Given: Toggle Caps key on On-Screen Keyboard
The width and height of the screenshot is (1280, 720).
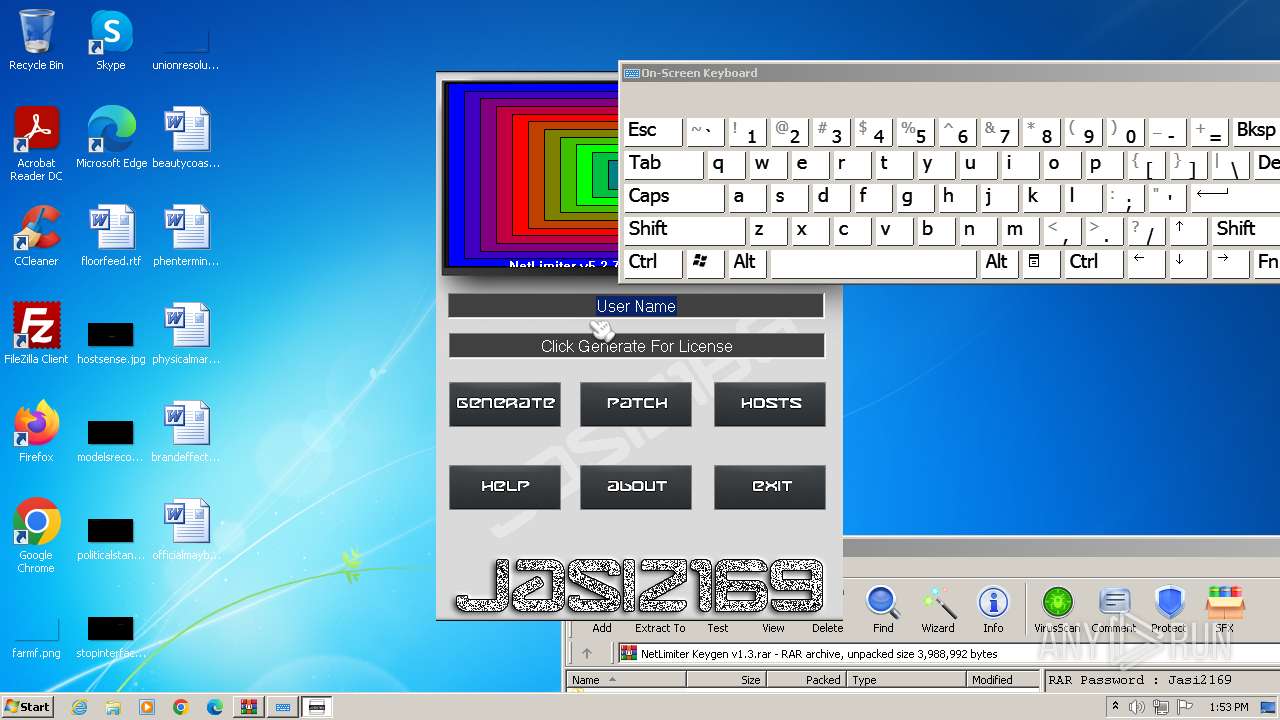Looking at the screenshot, I should [x=674, y=197].
